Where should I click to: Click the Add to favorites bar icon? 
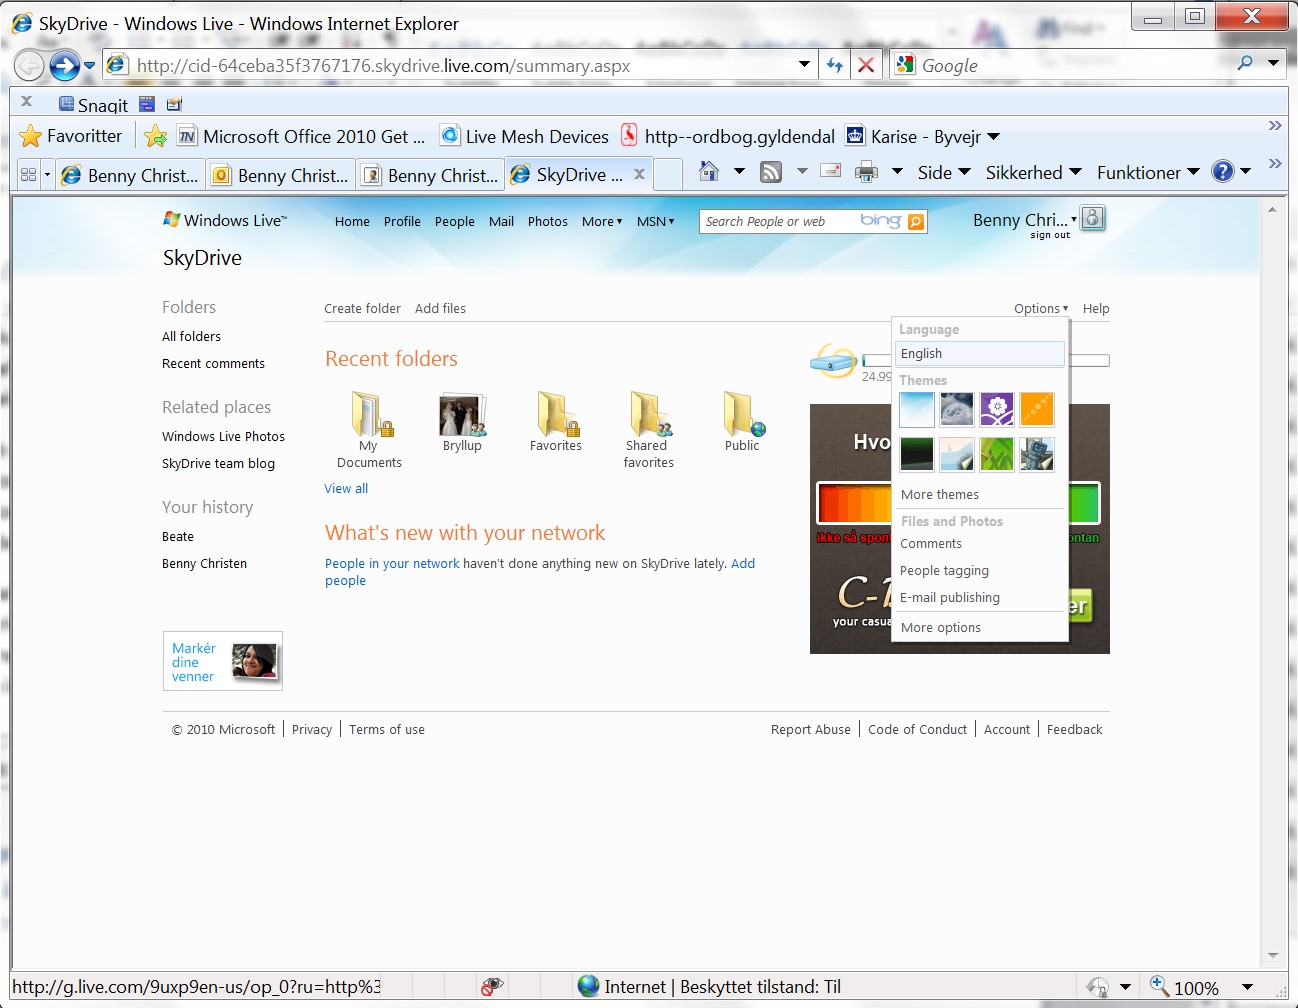(156, 136)
